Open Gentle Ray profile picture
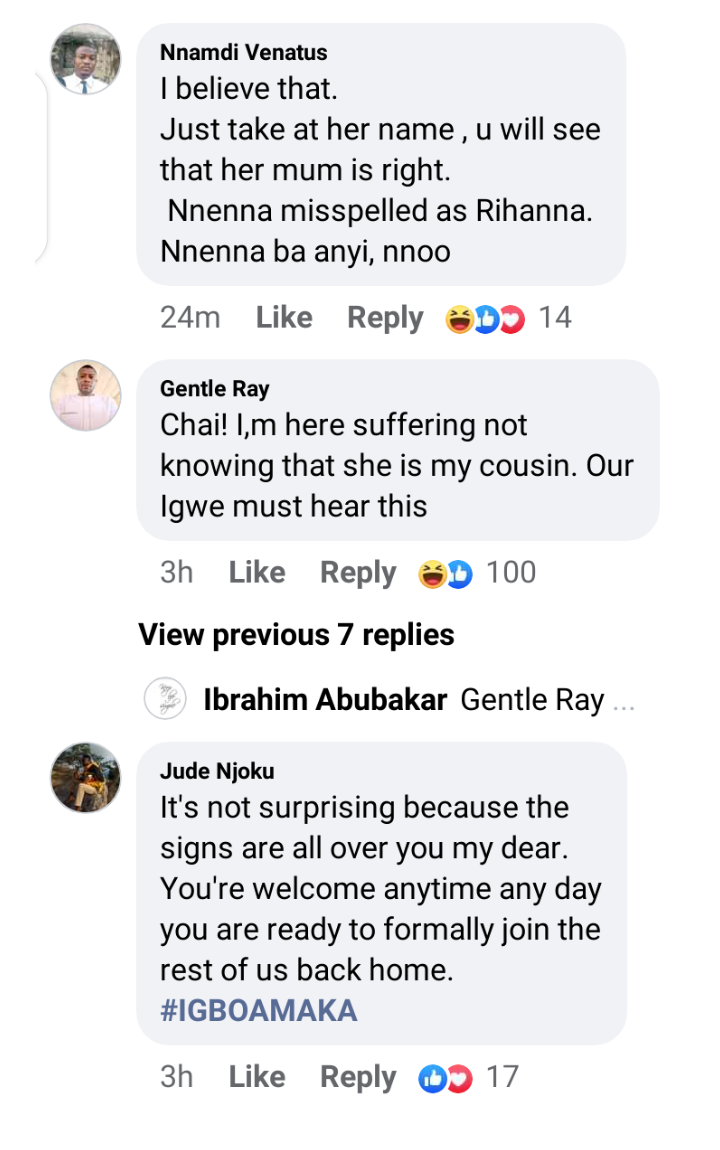The width and height of the screenshot is (720, 1150). coord(85,396)
